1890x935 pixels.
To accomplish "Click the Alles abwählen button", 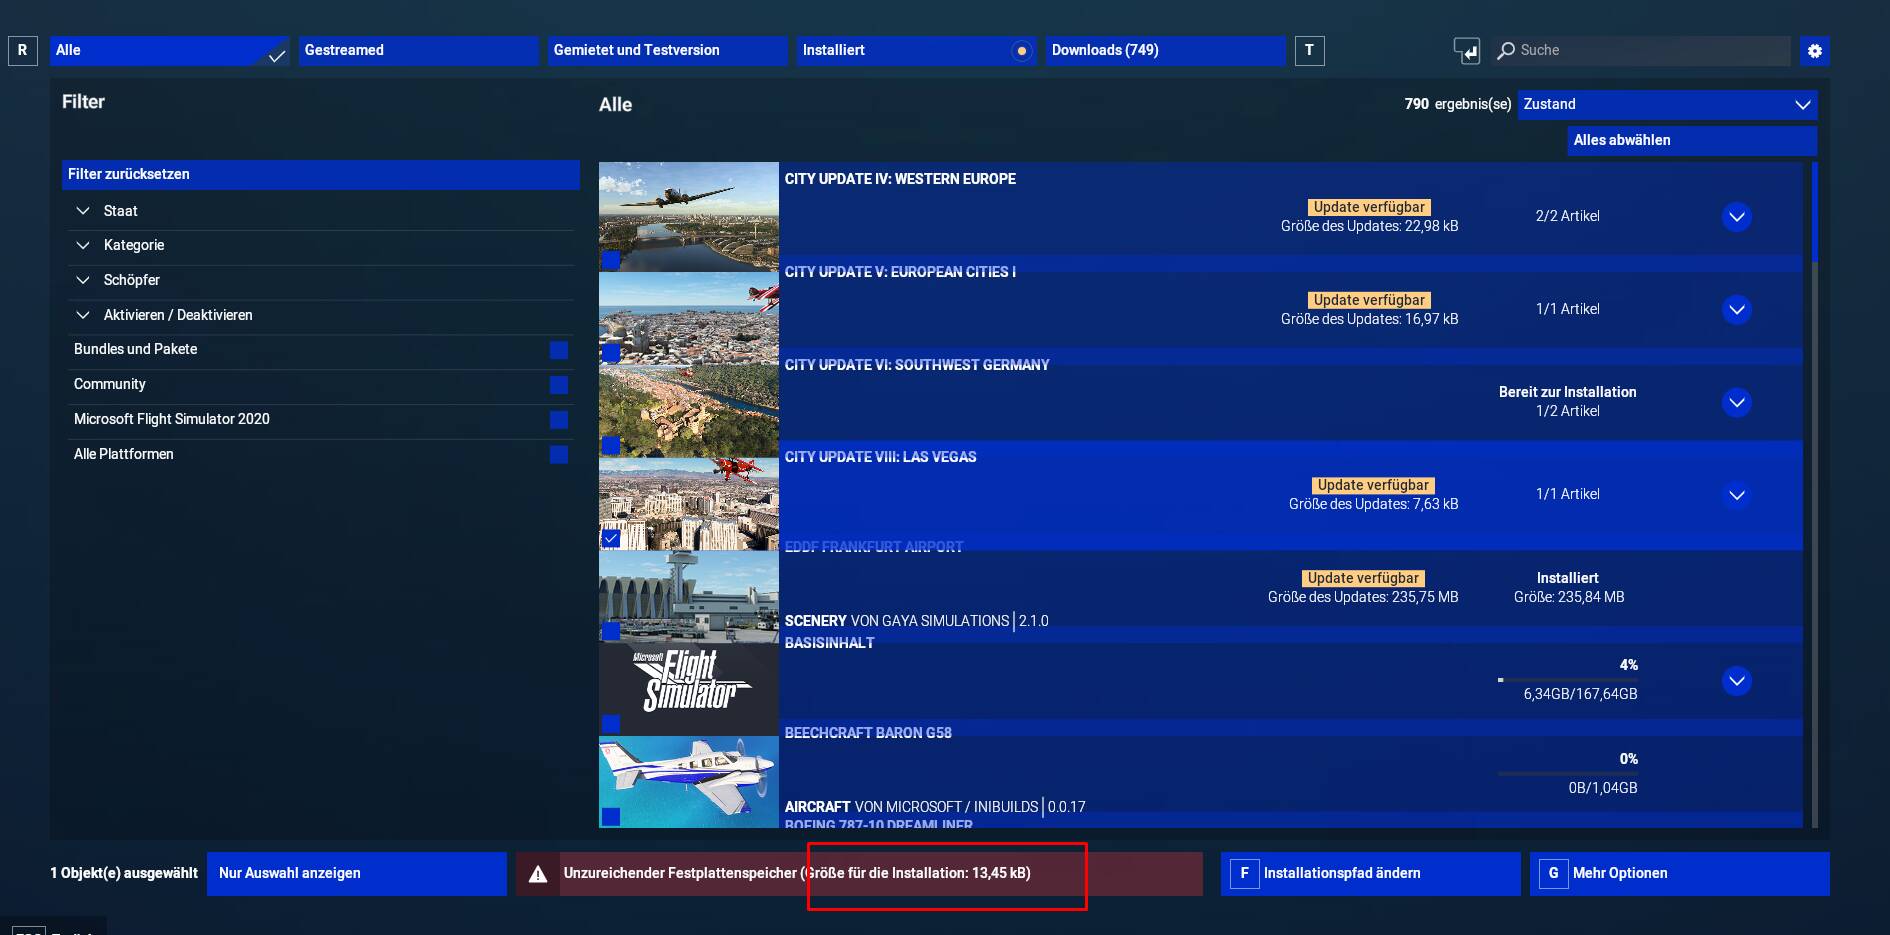I will tap(1691, 141).
